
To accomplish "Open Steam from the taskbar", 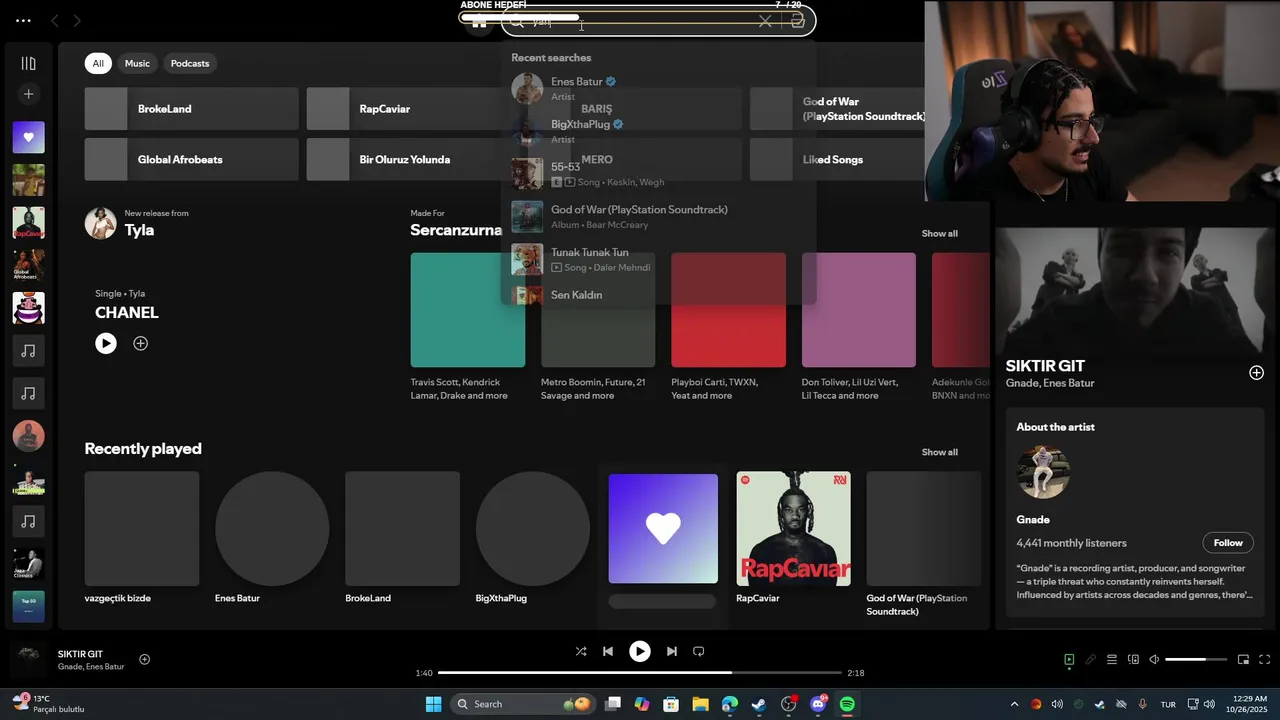I will pyautogui.click(x=759, y=704).
